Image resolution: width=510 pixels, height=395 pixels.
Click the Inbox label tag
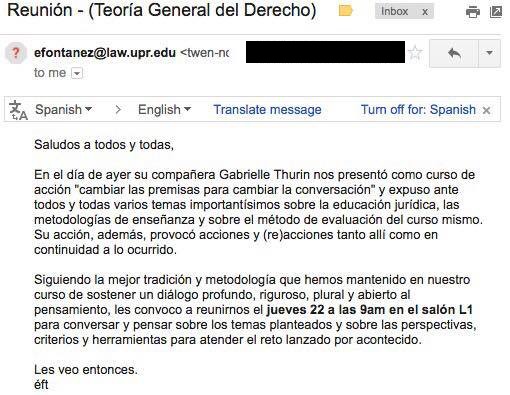[395, 11]
